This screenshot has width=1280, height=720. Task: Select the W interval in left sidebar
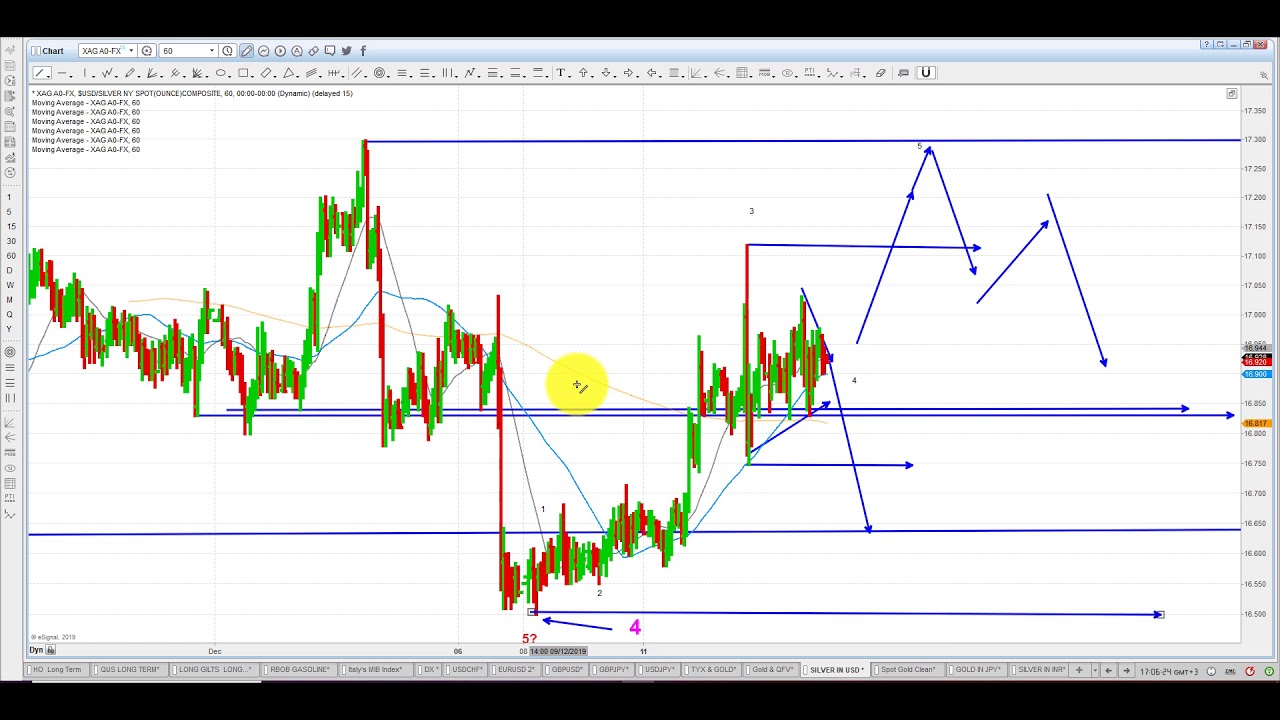pyautogui.click(x=10, y=285)
